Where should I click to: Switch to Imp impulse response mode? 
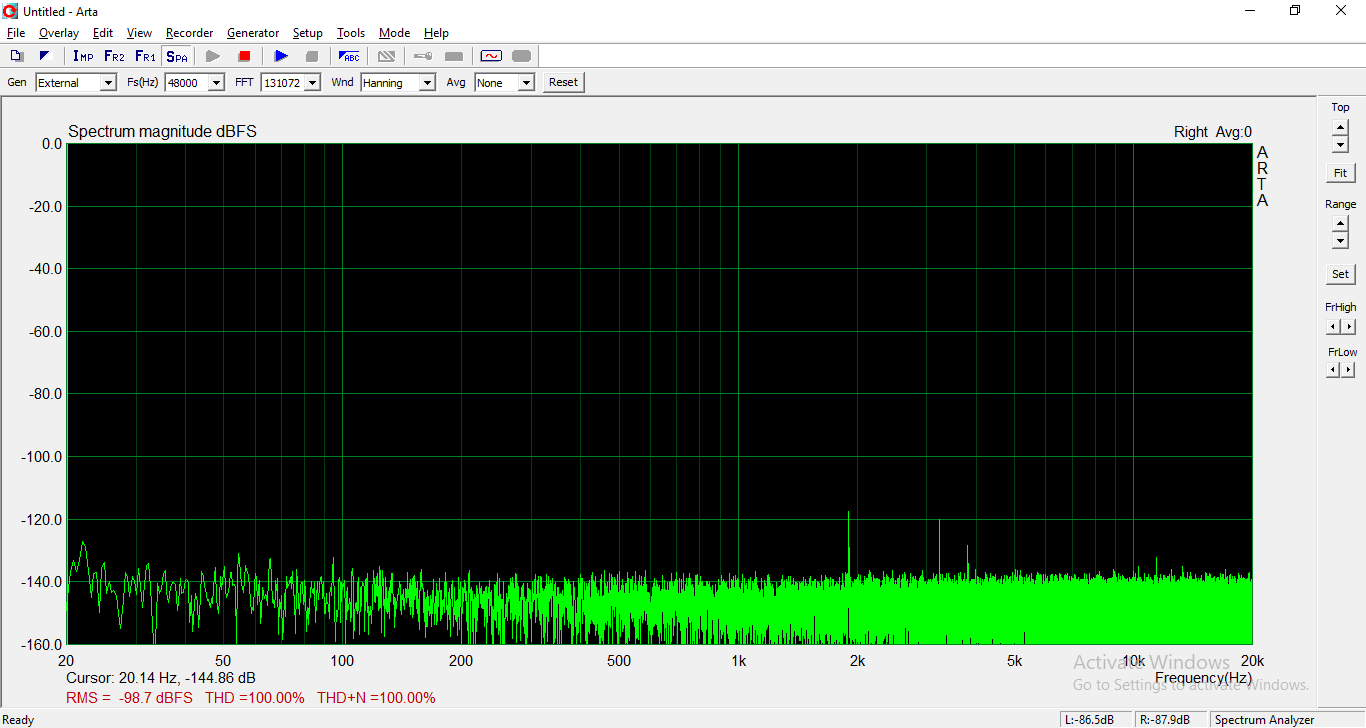(83, 56)
